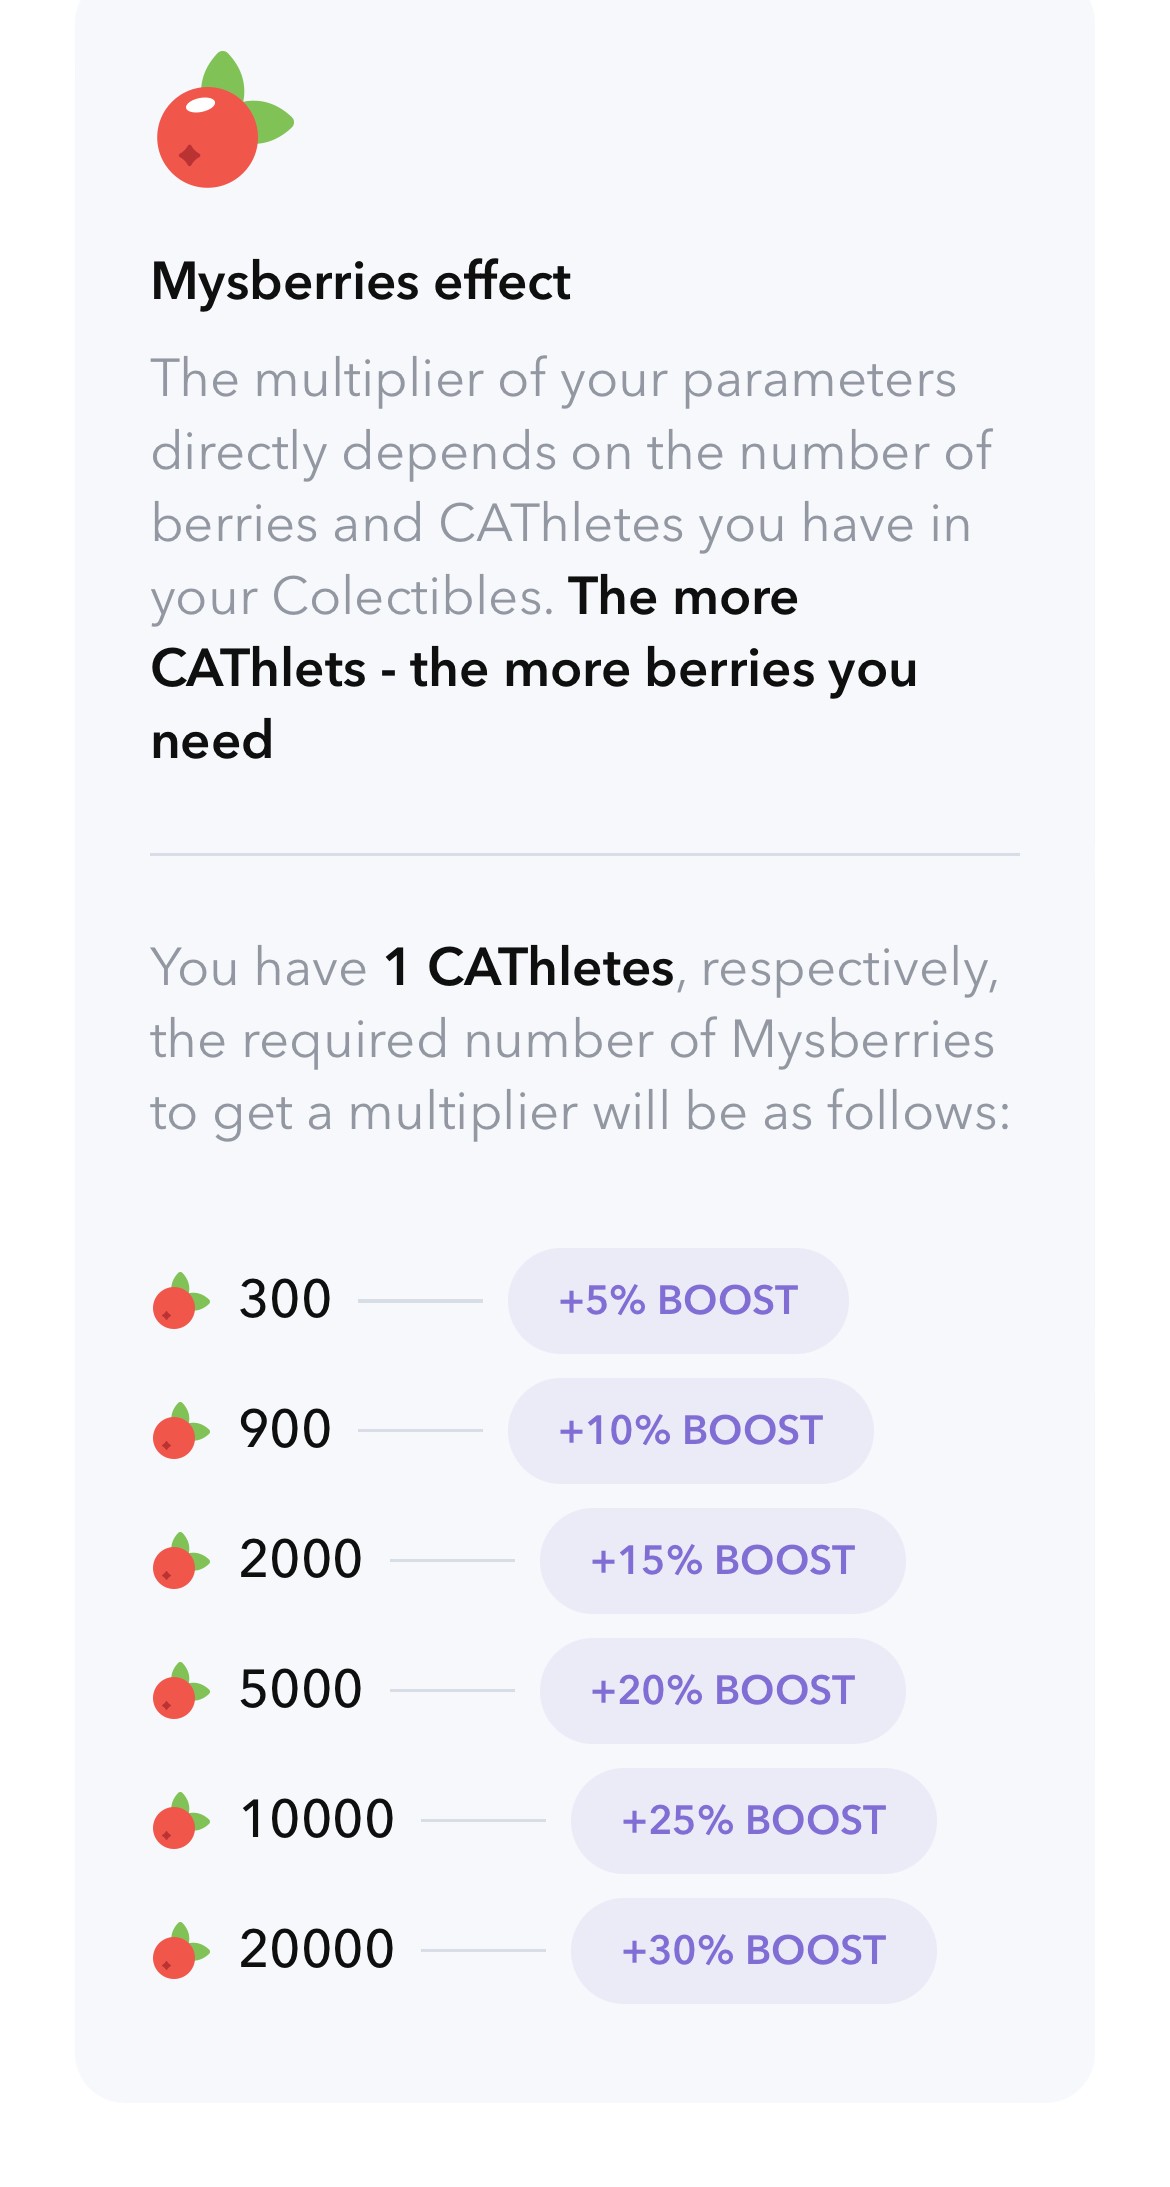Select the +5% BOOST badge

[x=678, y=1300]
